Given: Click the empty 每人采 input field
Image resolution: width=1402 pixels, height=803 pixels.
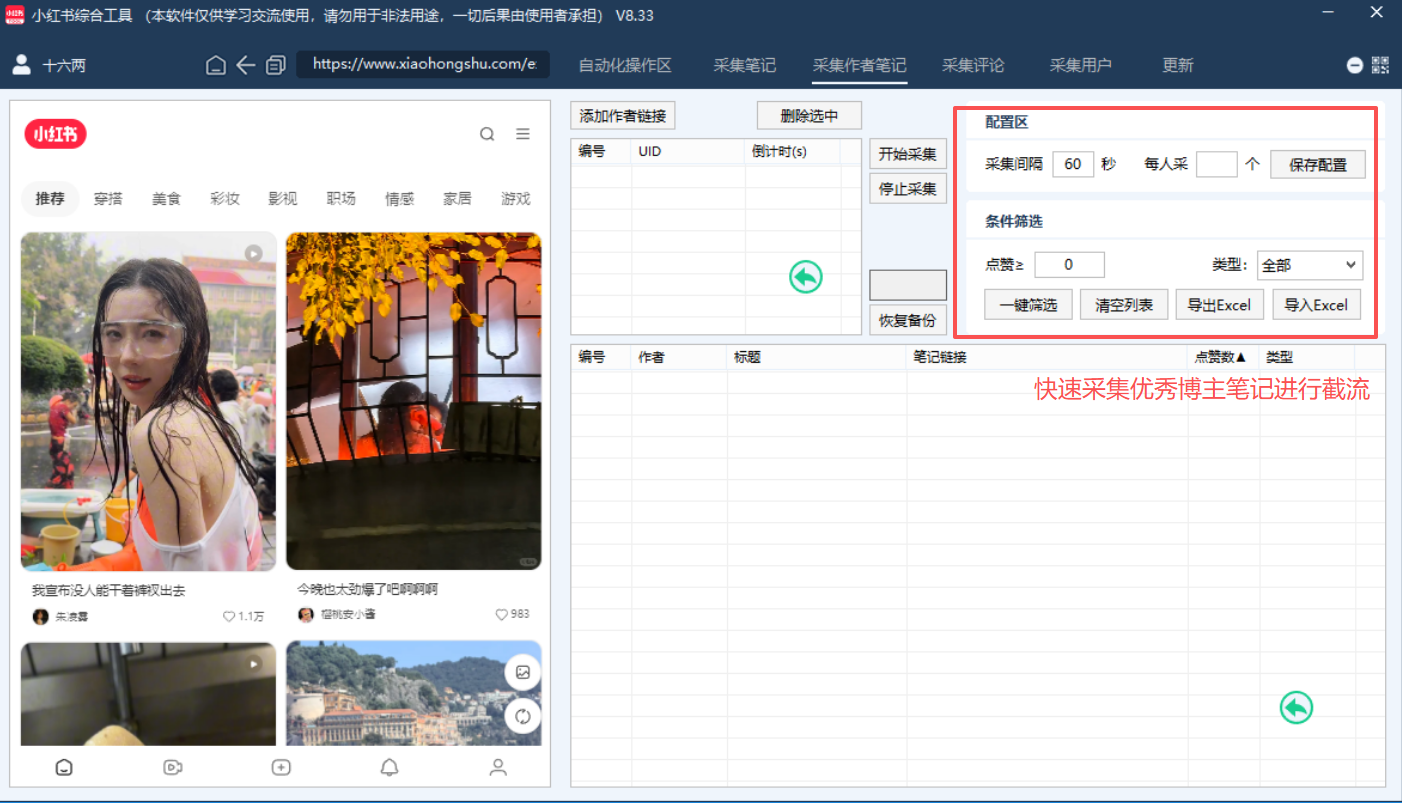Looking at the screenshot, I should coord(1217,164).
